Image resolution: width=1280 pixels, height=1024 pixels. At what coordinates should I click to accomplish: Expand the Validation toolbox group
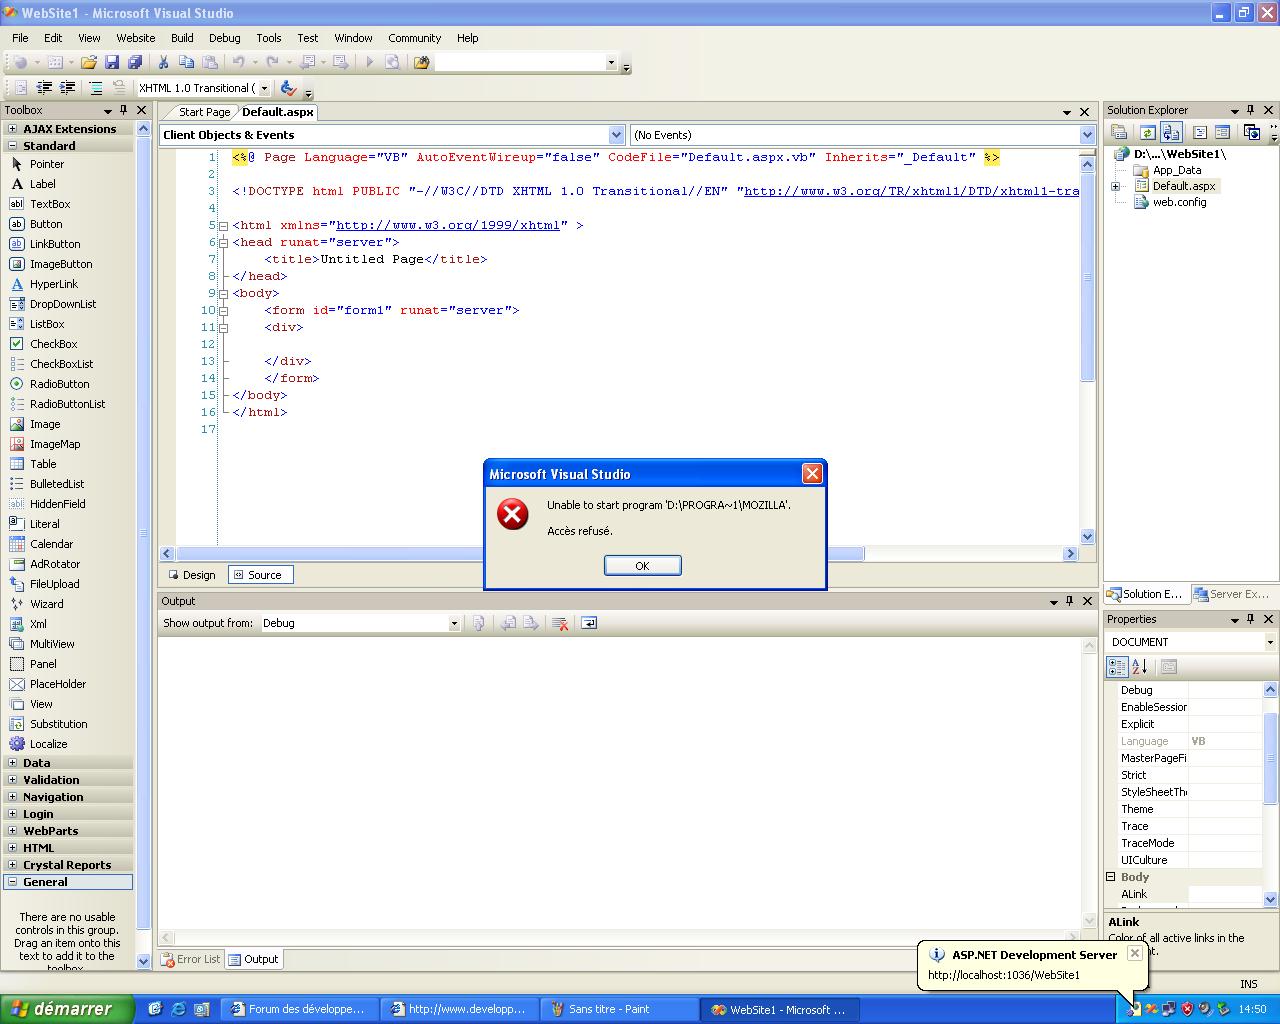tap(12, 780)
